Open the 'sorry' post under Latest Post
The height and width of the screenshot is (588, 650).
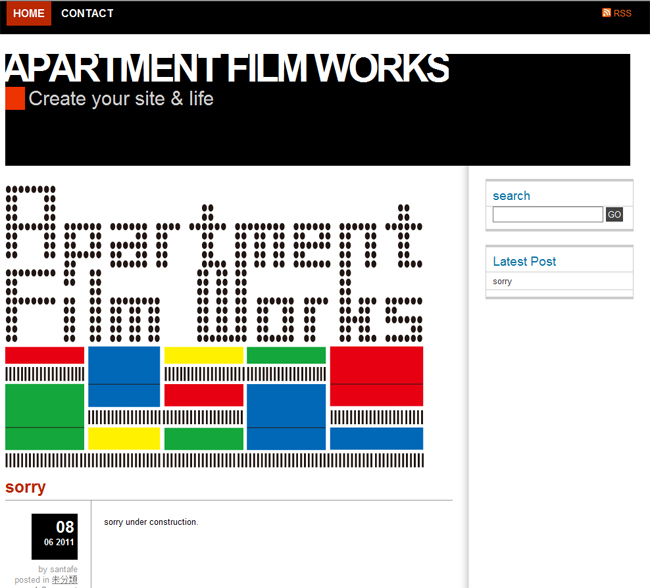click(502, 281)
